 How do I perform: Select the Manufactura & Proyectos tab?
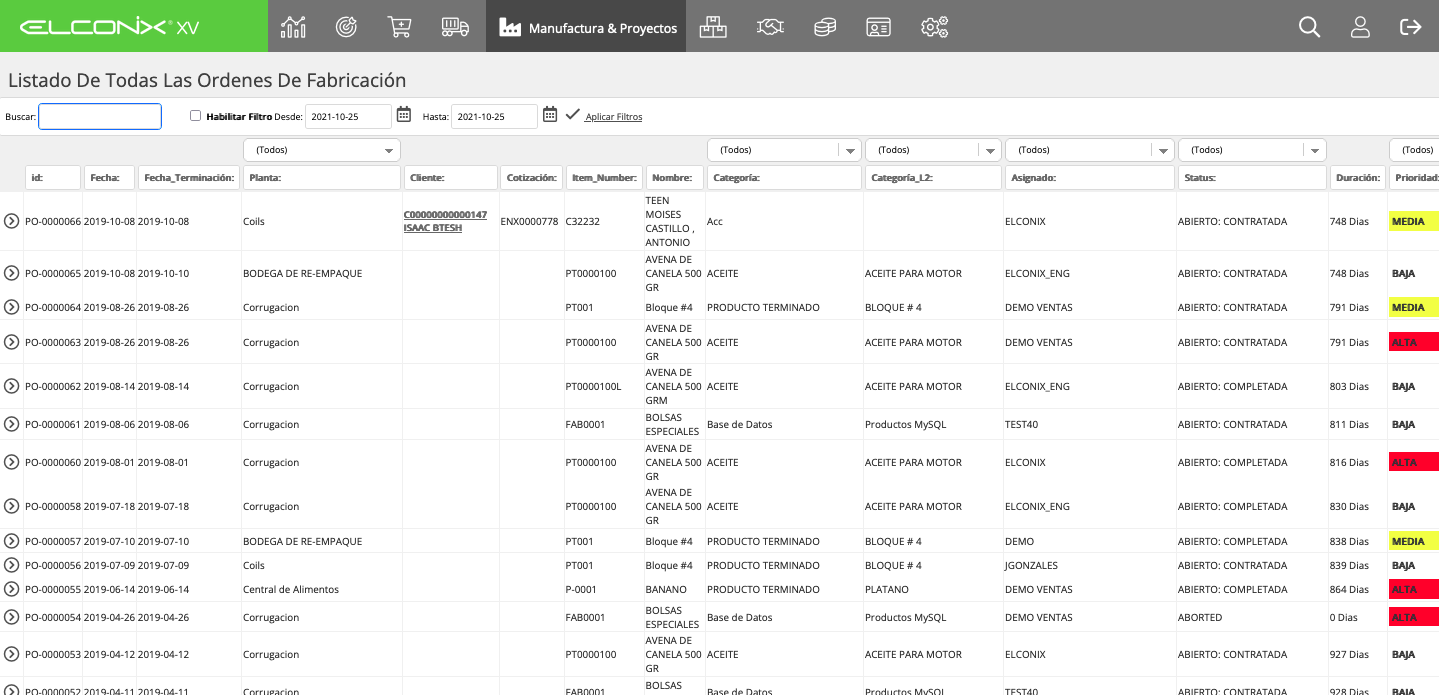[x=588, y=27]
